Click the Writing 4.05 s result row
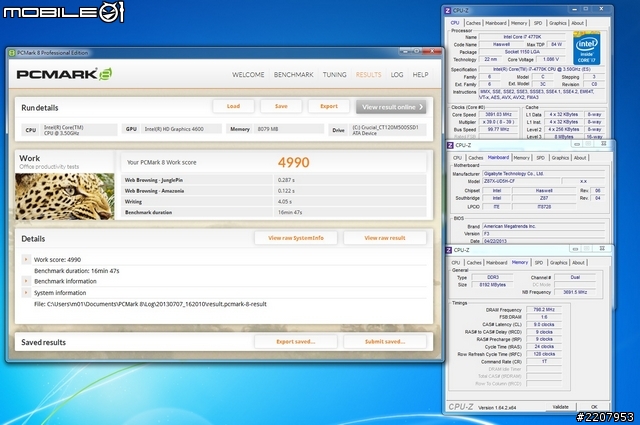Viewport: 640px width, 425px height. (276, 202)
